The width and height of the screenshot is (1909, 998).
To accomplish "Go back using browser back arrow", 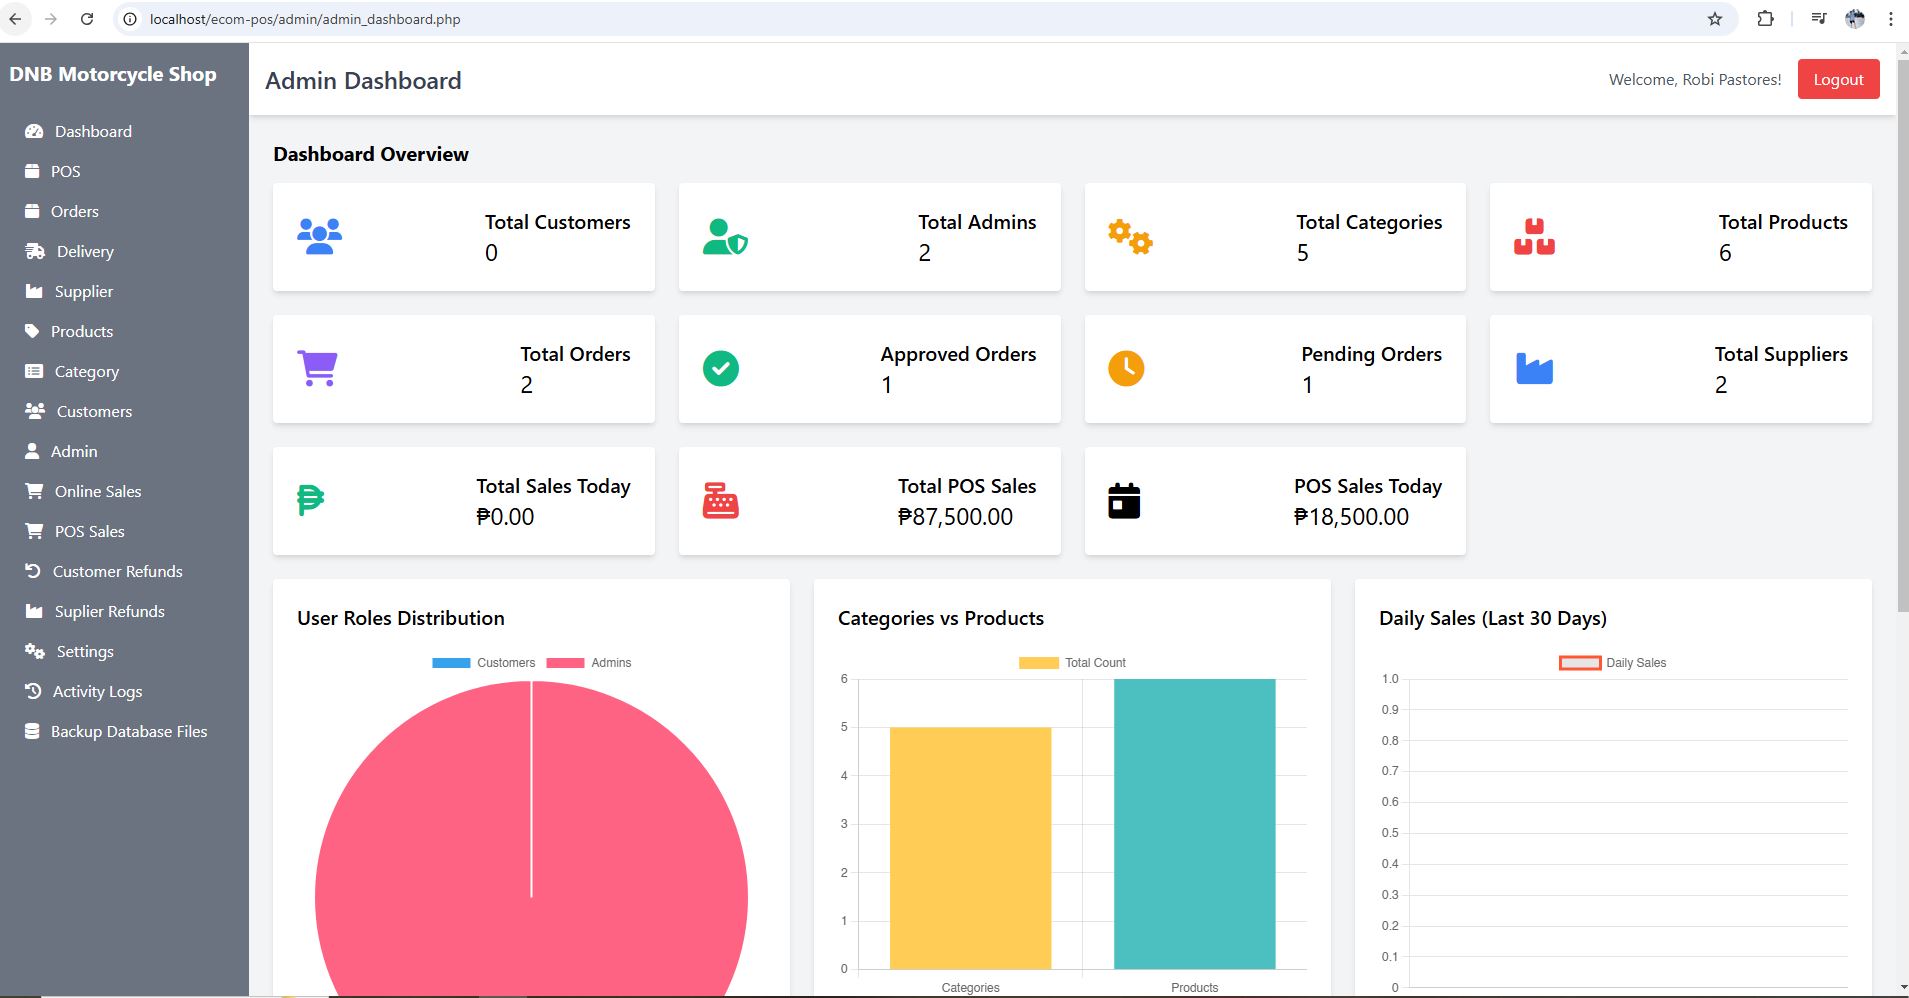I will [x=15, y=19].
